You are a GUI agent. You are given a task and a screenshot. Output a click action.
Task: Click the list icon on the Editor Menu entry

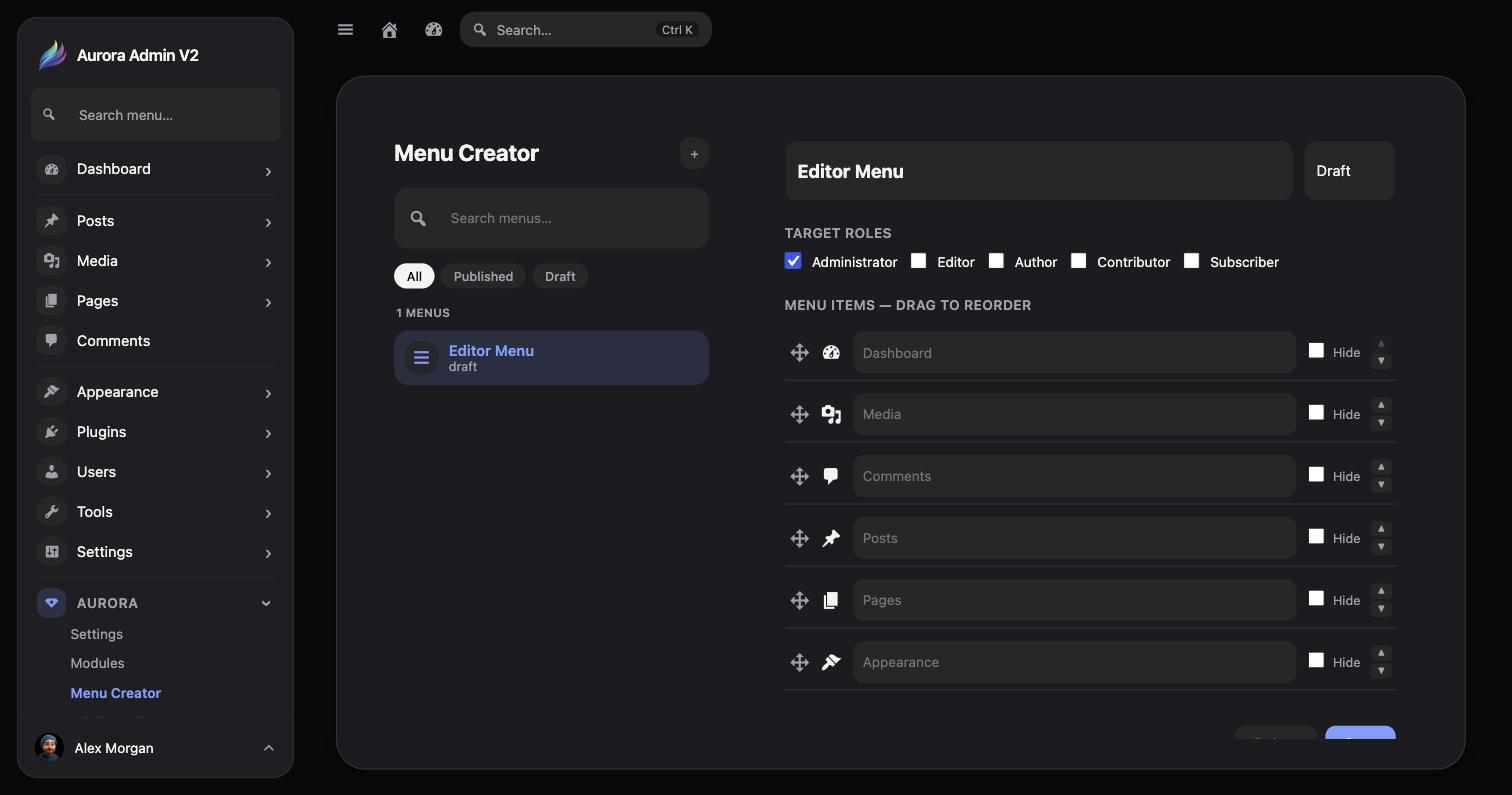pos(421,358)
